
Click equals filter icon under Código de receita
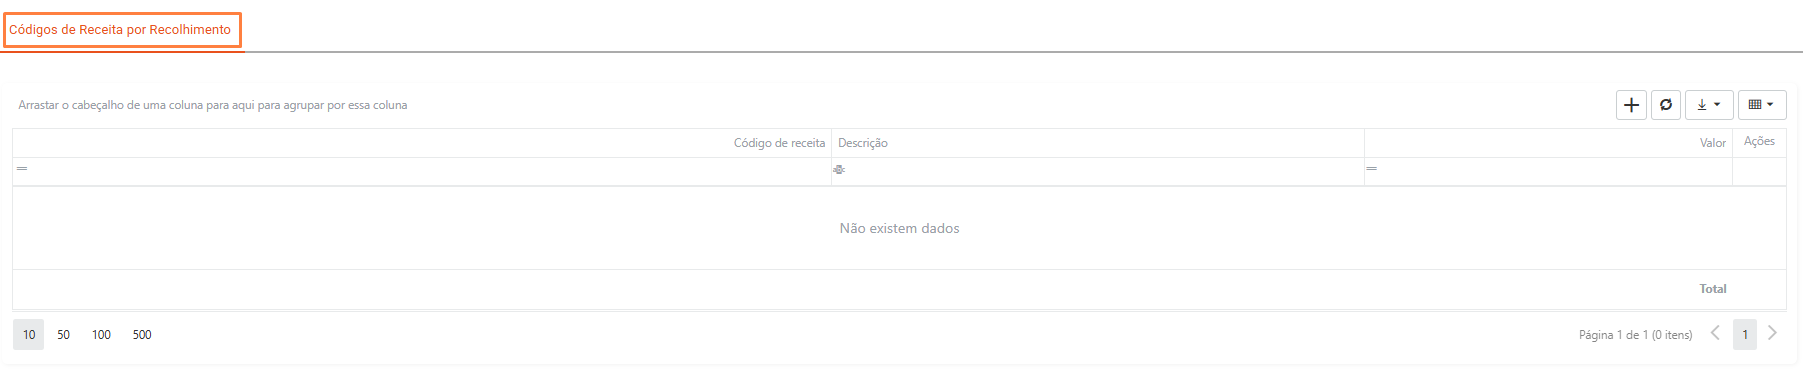22,169
